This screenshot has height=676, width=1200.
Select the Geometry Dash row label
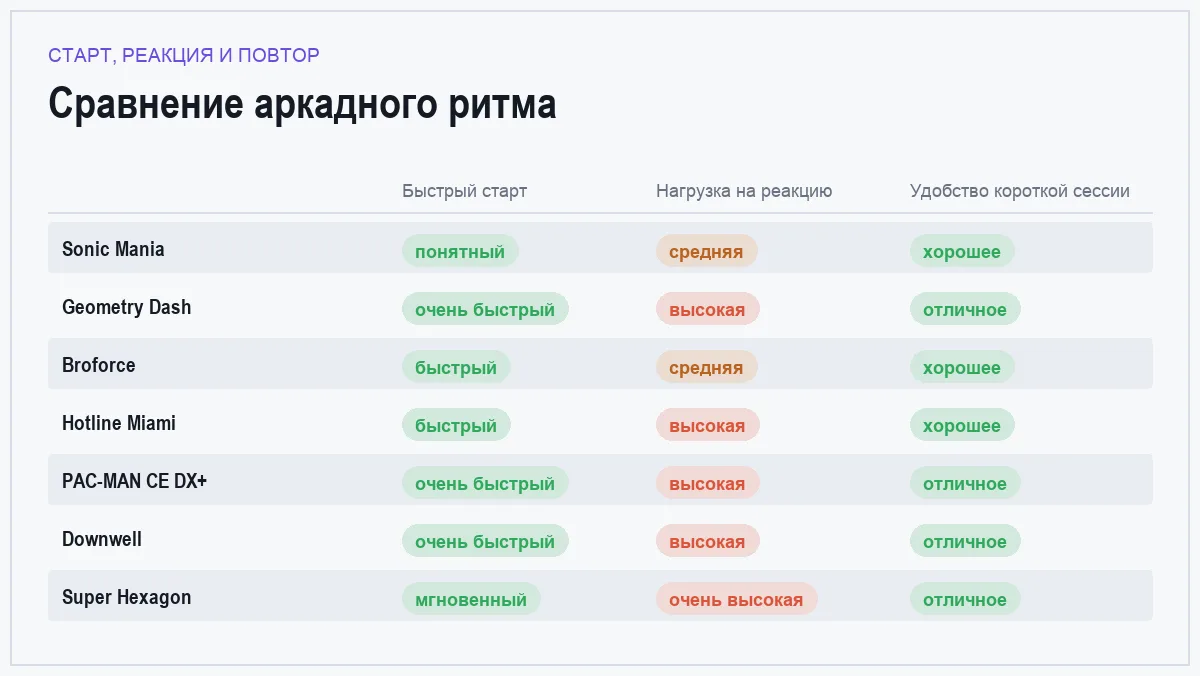tap(126, 307)
